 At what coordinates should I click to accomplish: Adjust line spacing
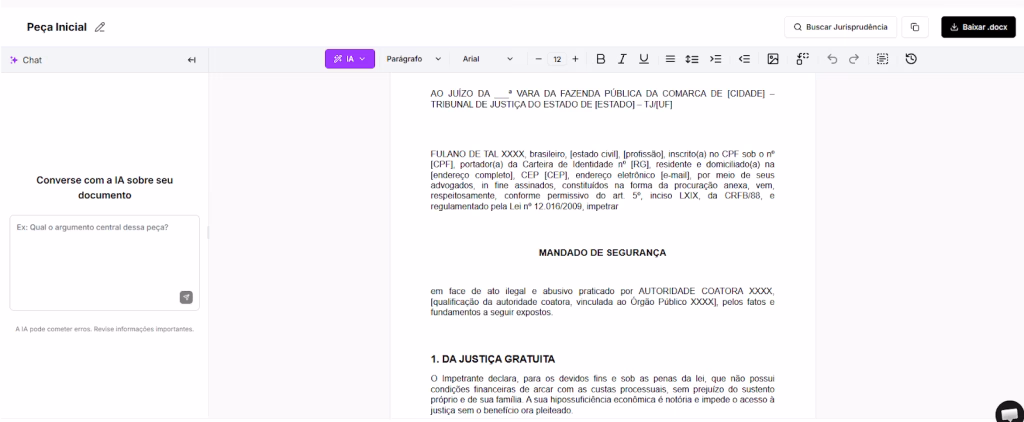(x=692, y=59)
